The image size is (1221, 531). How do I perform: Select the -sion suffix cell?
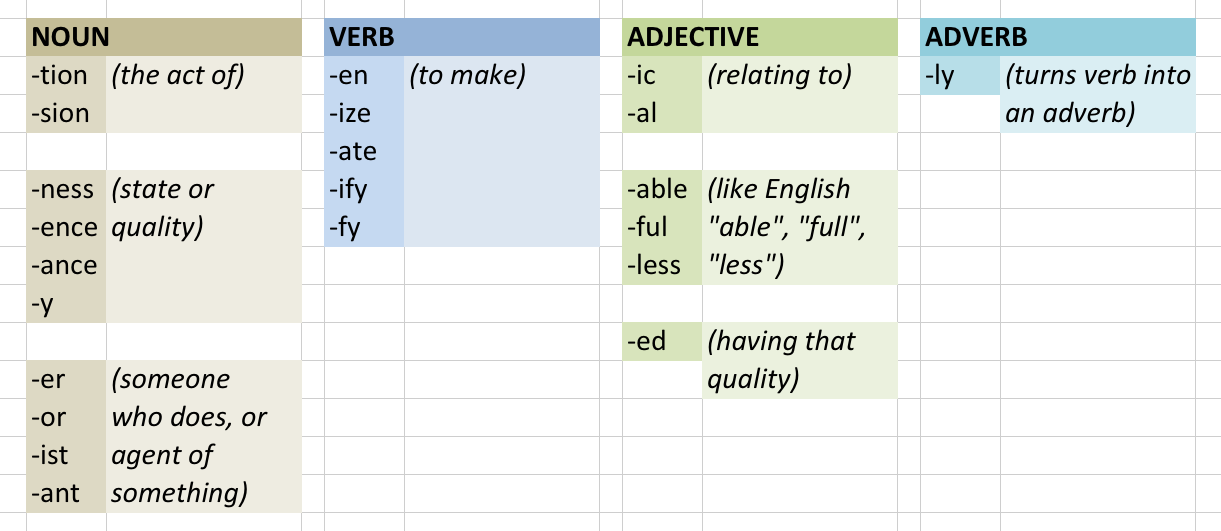coord(66,114)
